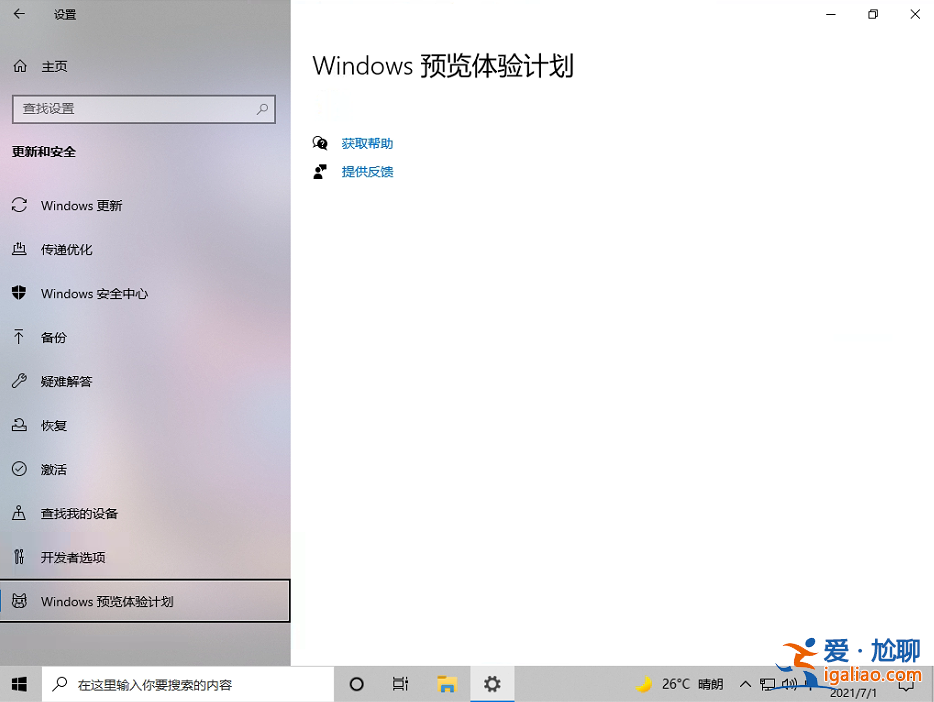Select the 备份 upload icon in the sidebar
The width and height of the screenshot is (934, 702).
tap(19, 337)
